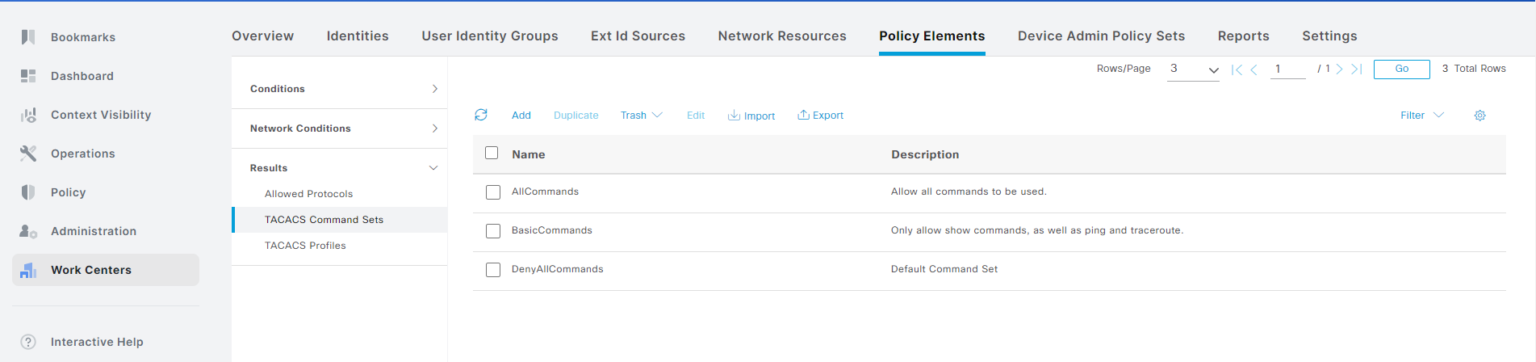The height and width of the screenshot is (362, 1536).
Task: Go to last page arrow
Action: (x=1356, y=69)
